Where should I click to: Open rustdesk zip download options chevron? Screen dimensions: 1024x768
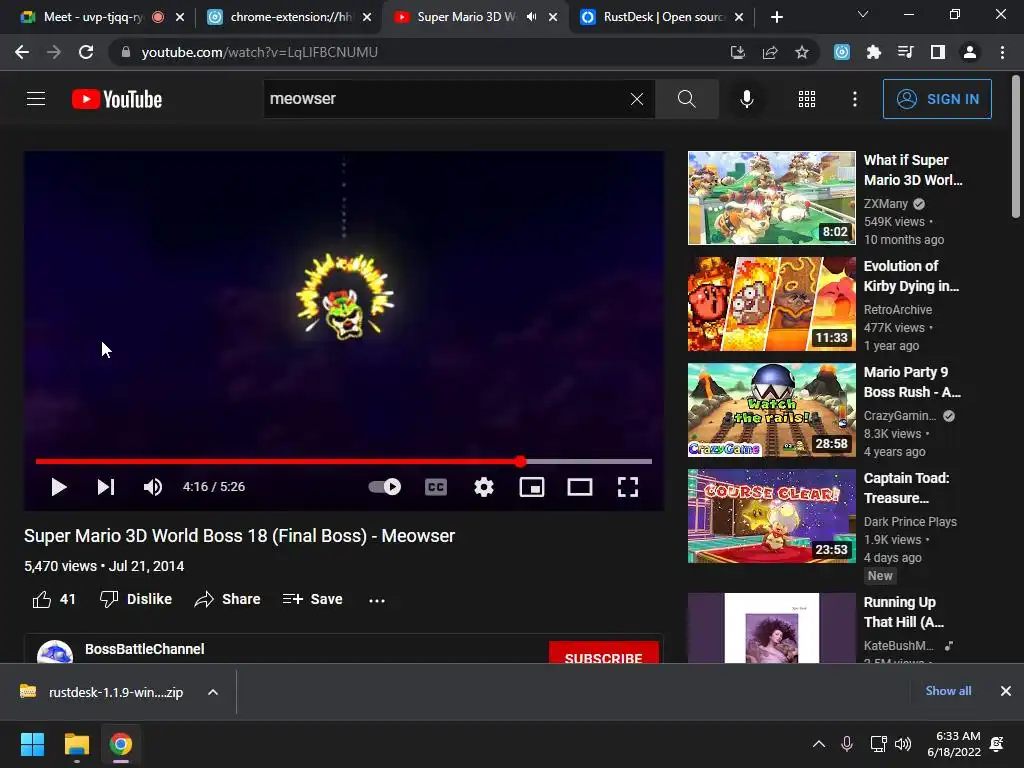click(213, 692)
